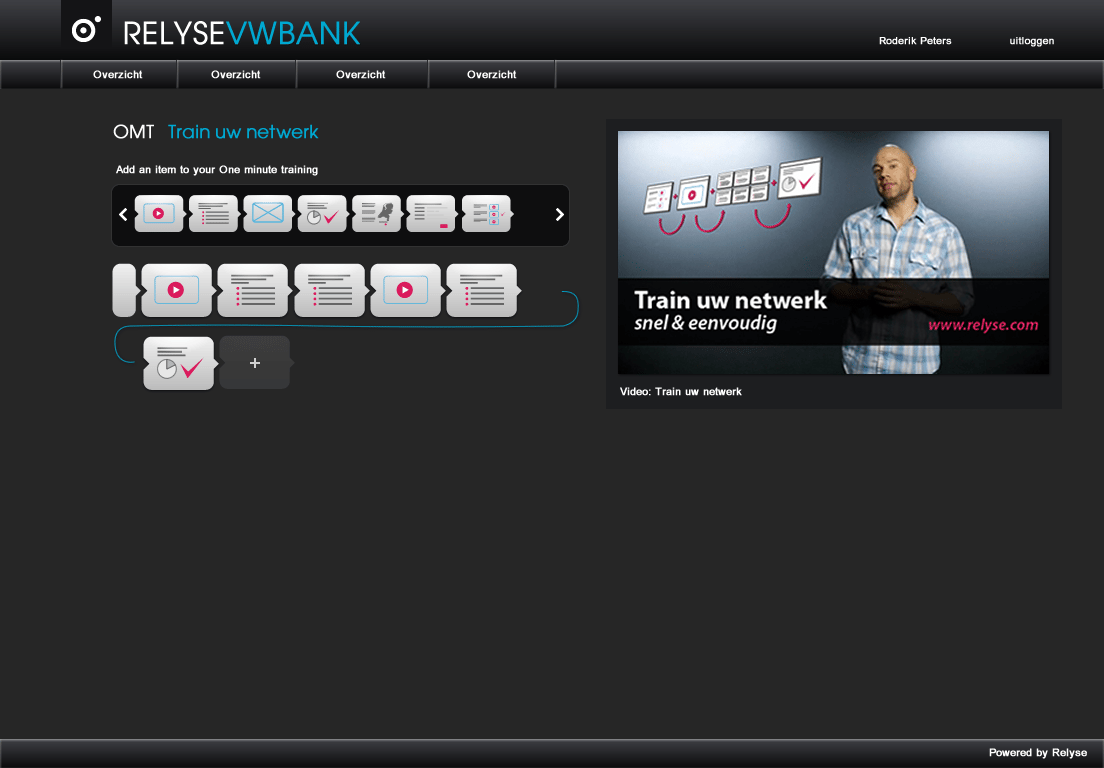Click the 'Video: Train uw netwerk' caption
The image size is (1104, 768).
click(x=681, y=391)
